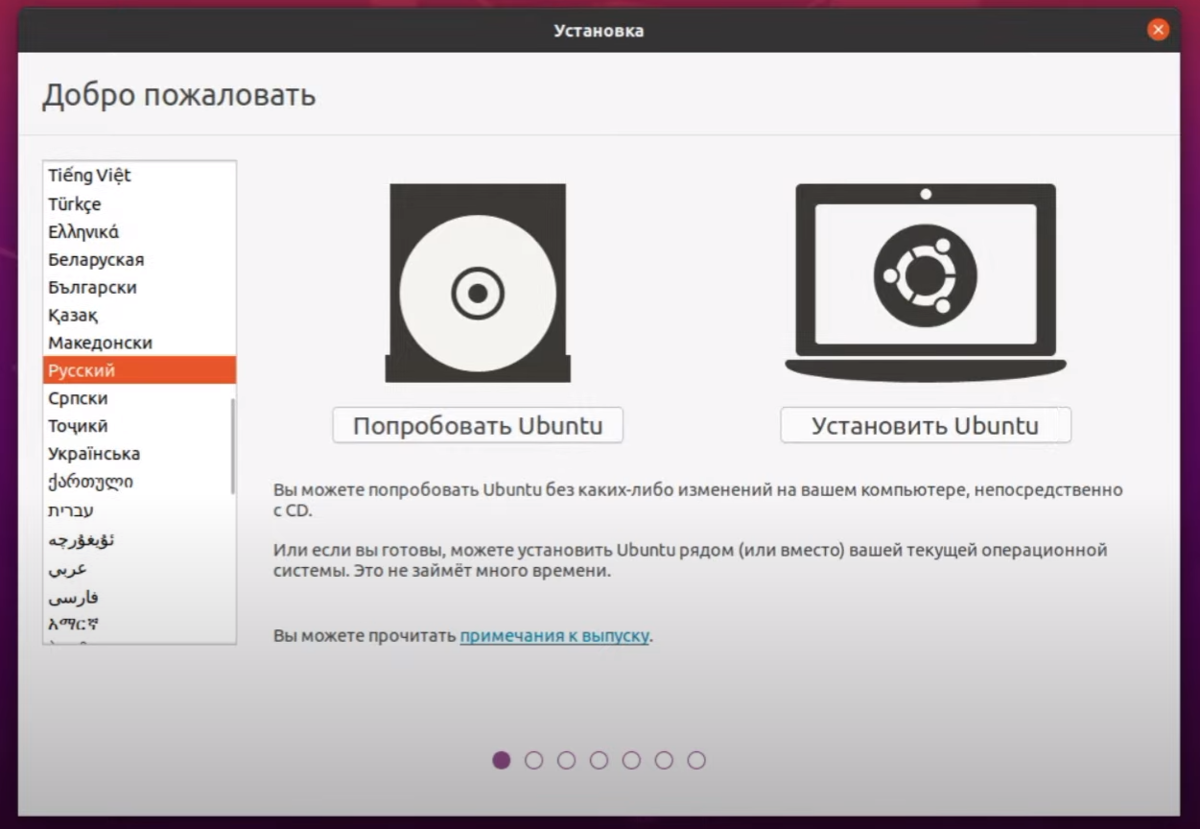Click the Попробовать Ubuntu button
1200x829 pixels.
tap(478, 425)
